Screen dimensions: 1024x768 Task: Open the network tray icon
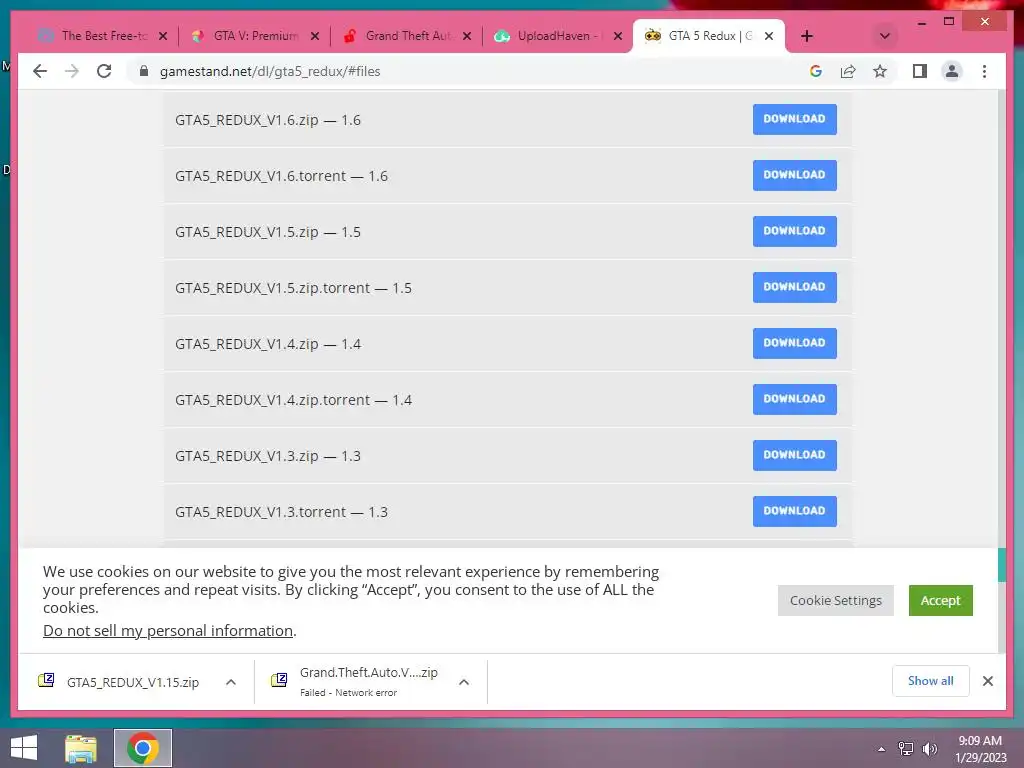click(x=906, y=749)
